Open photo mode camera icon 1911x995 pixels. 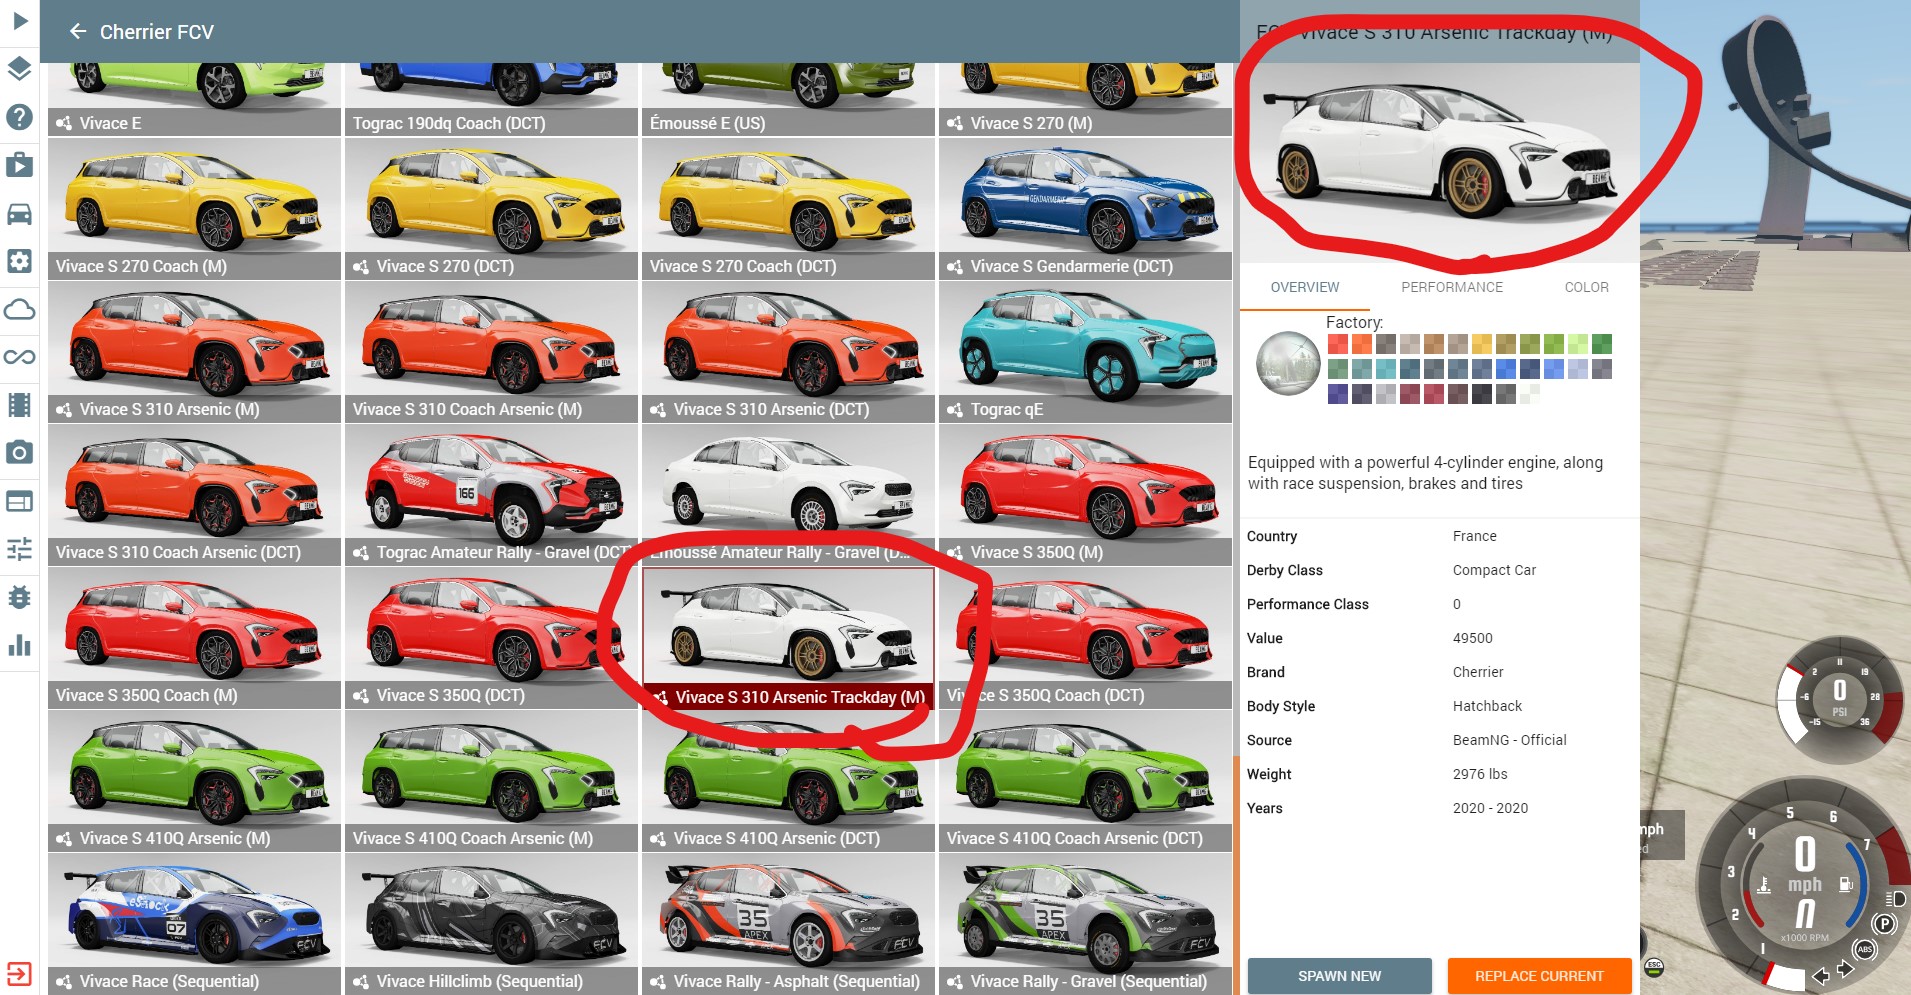point(19,453)
